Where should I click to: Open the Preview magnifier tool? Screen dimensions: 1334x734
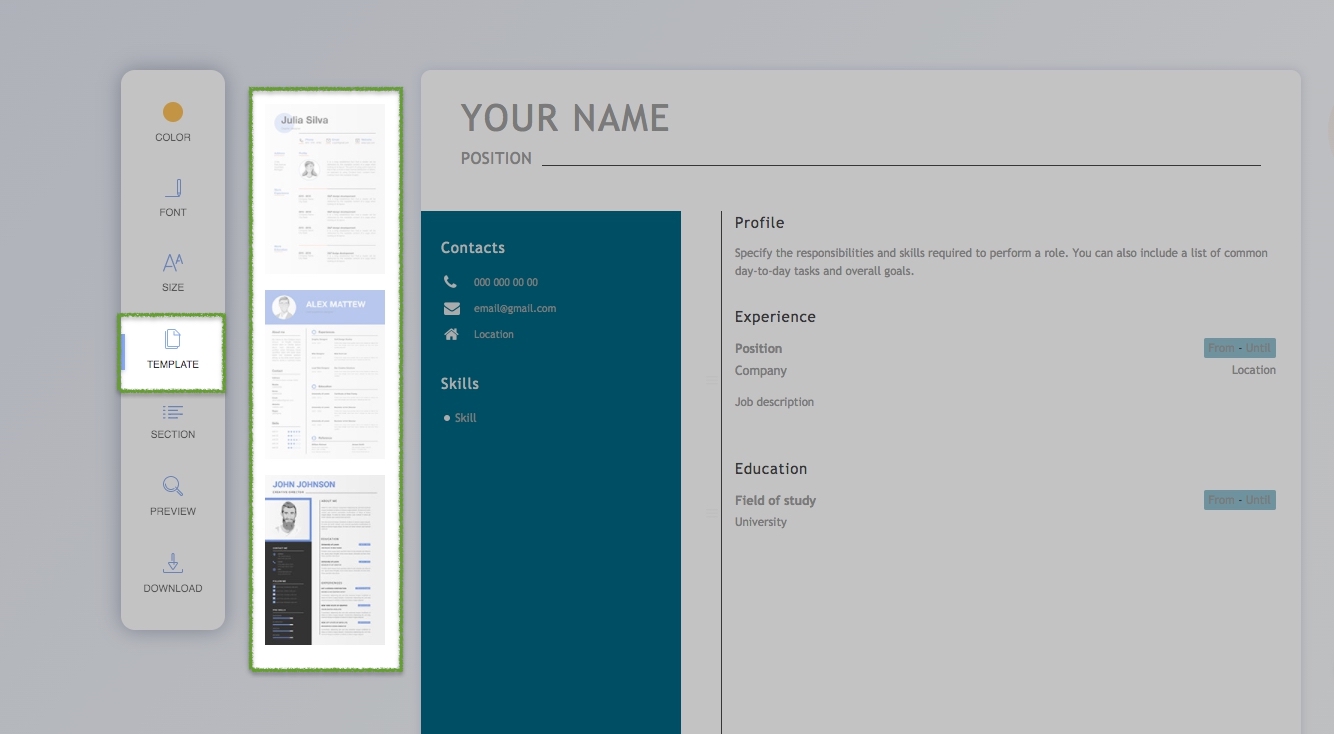pos(173,497)
